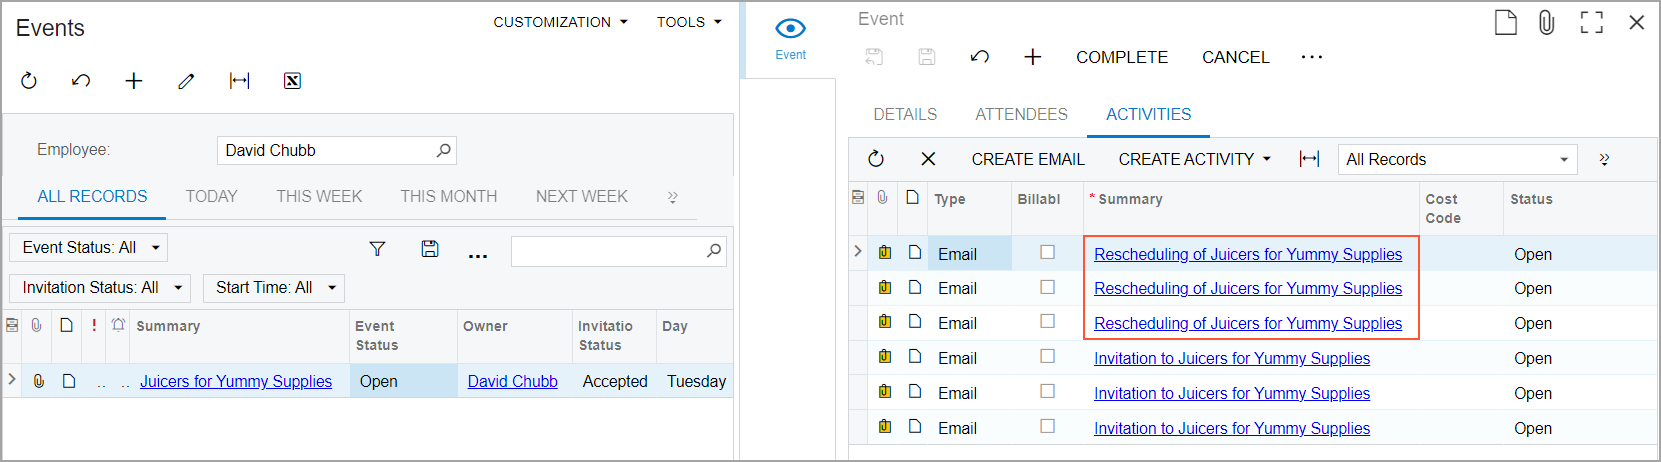1661x462 pixels.
Task: Refresh the Activities grid
Action: point(876,159)
